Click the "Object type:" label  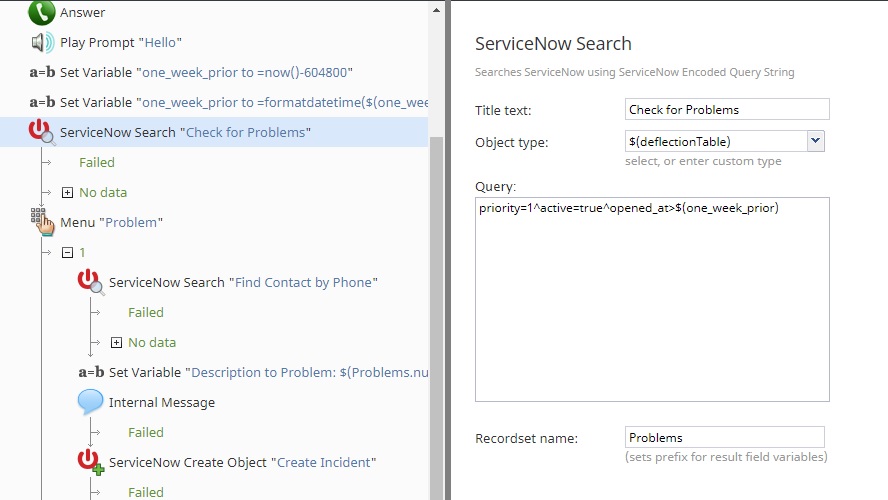point(511,143)
